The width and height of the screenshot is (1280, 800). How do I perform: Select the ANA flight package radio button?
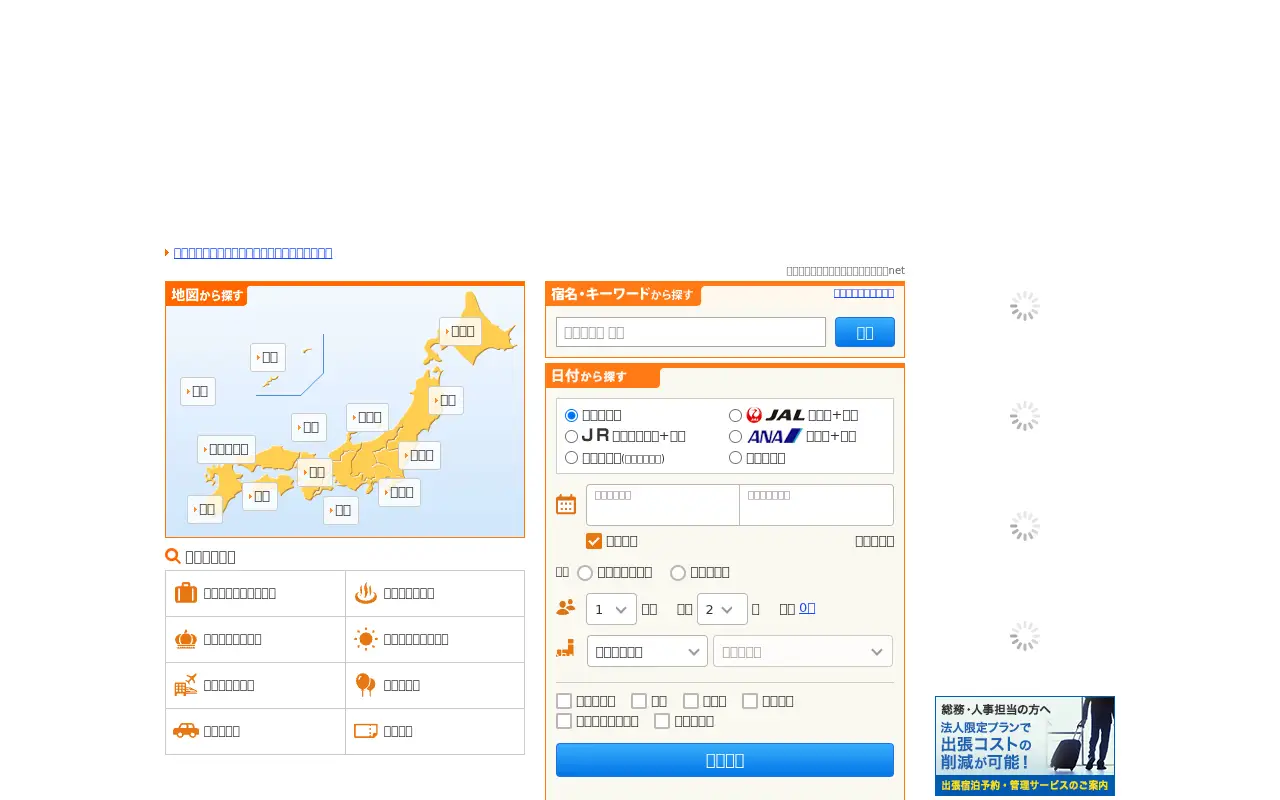[x=736, y=436]
